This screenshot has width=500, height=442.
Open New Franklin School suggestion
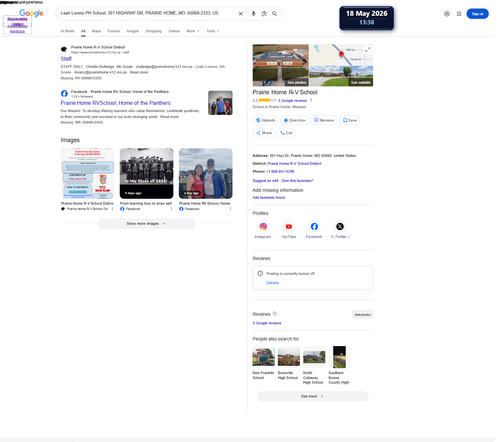263,363
